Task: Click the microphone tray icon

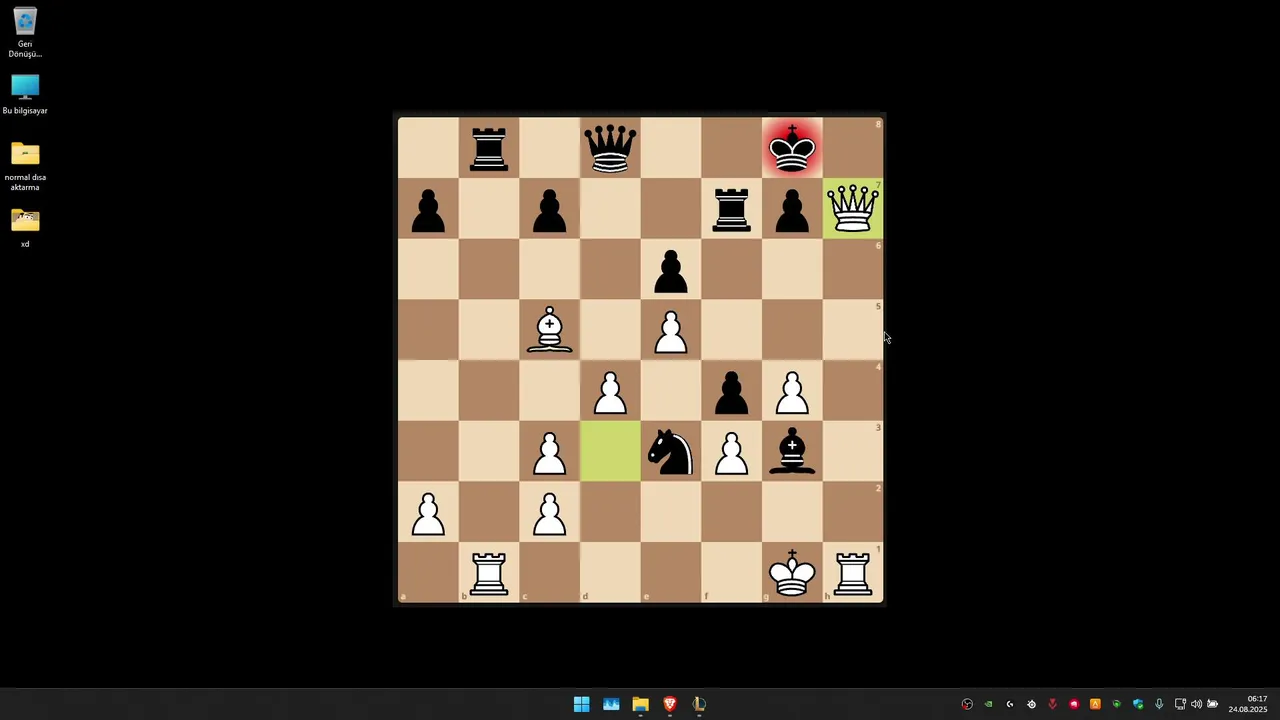Action: [1159, 704]
